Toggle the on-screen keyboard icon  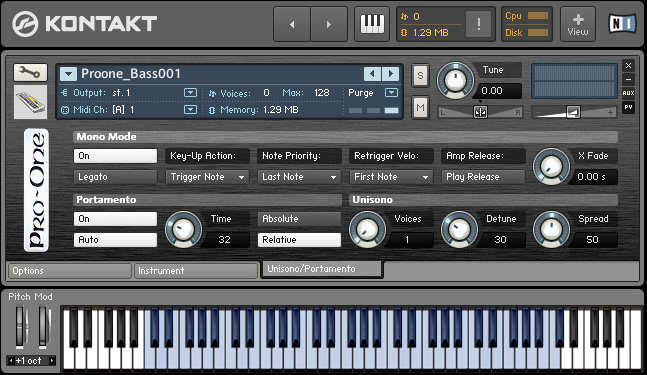coord(372,24)
